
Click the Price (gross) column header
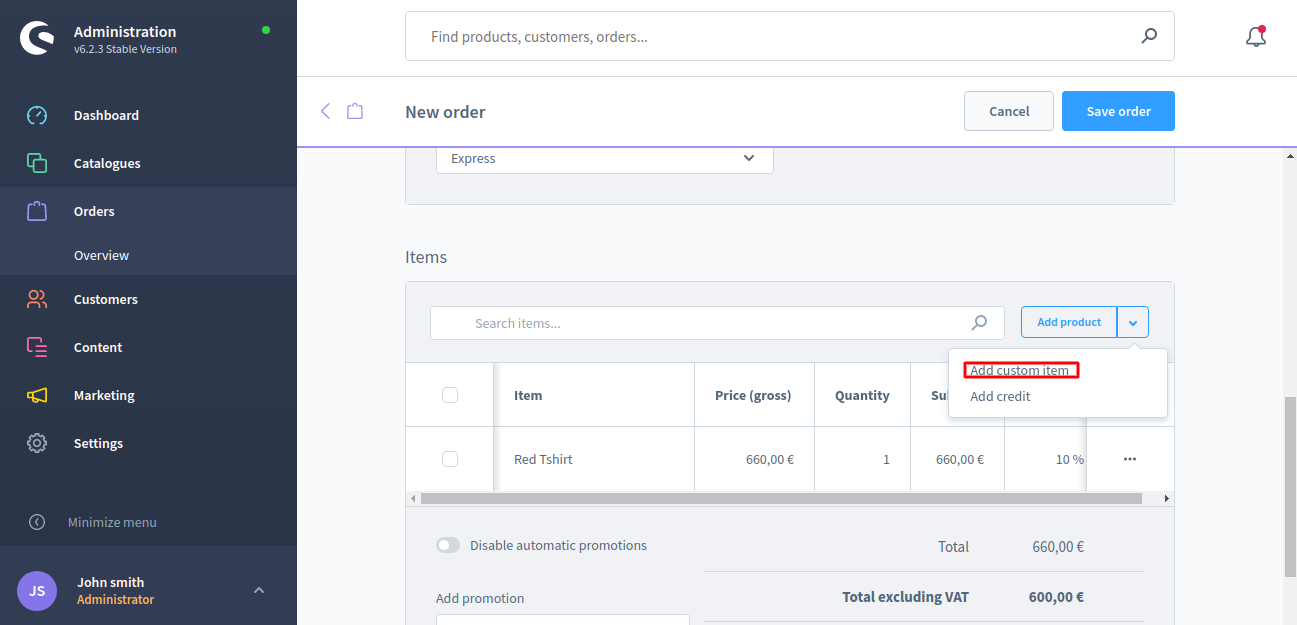coord(753,395)
